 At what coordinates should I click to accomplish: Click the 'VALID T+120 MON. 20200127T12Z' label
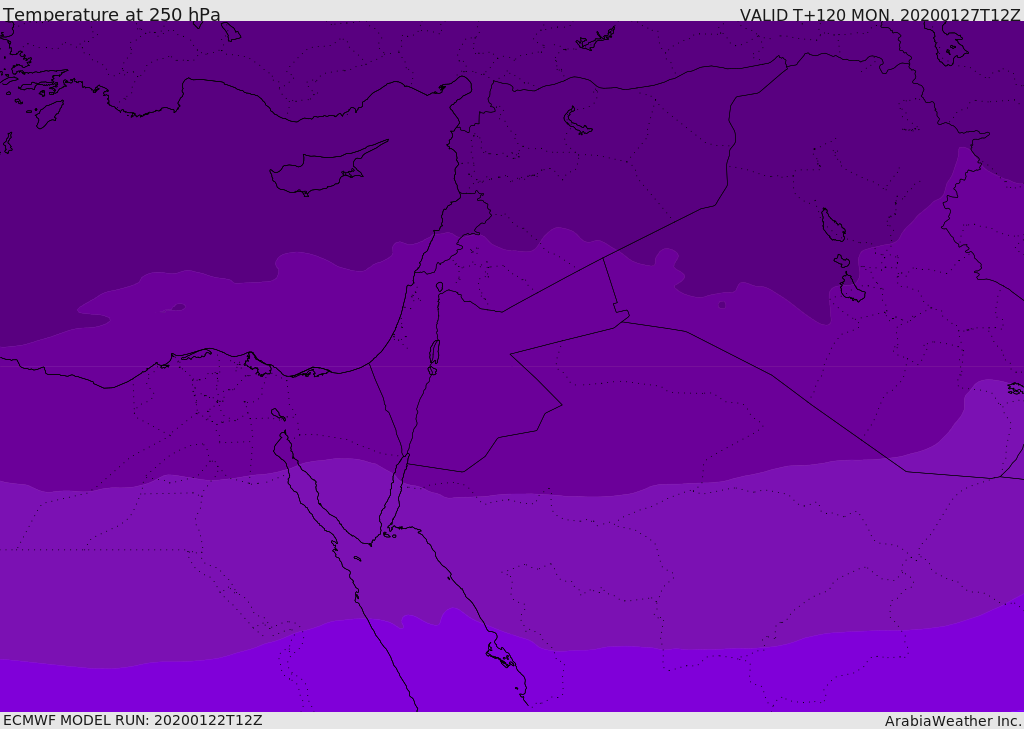tap(880, 14)
